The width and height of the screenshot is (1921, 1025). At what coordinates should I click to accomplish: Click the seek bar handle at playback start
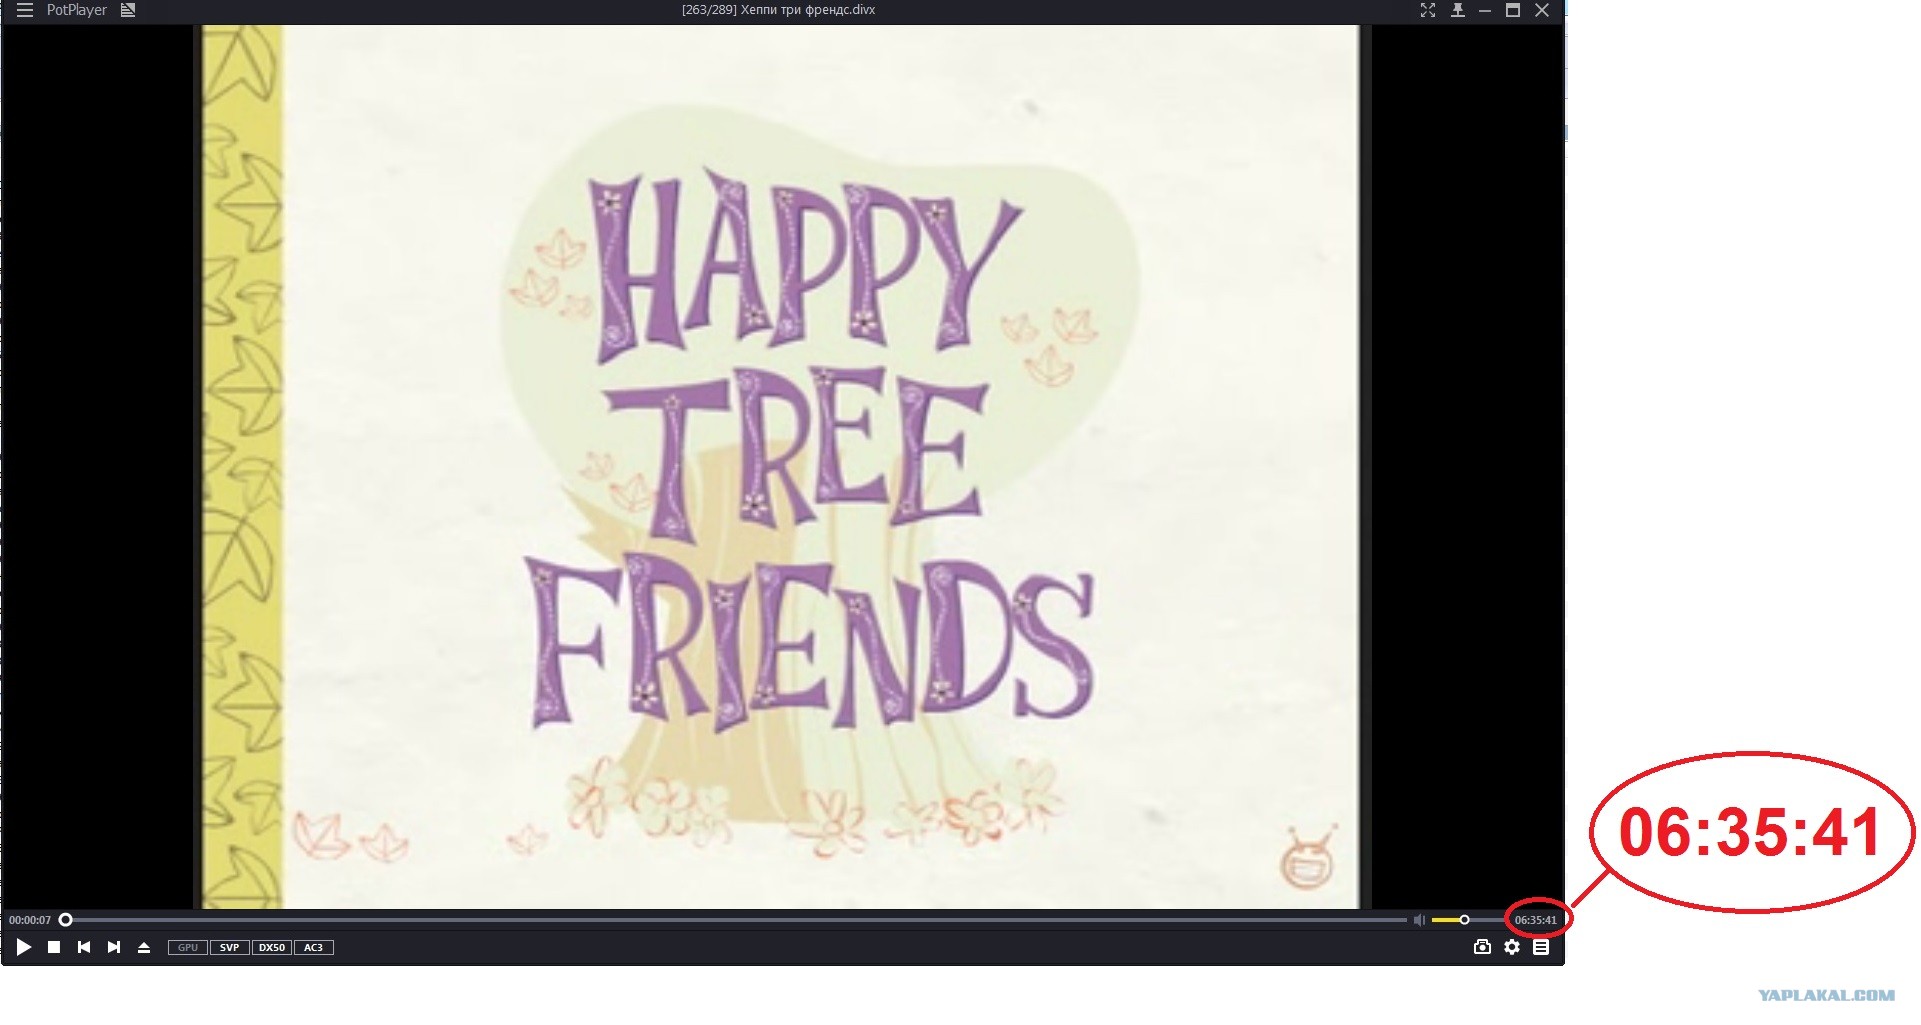(x=66, y=920)
